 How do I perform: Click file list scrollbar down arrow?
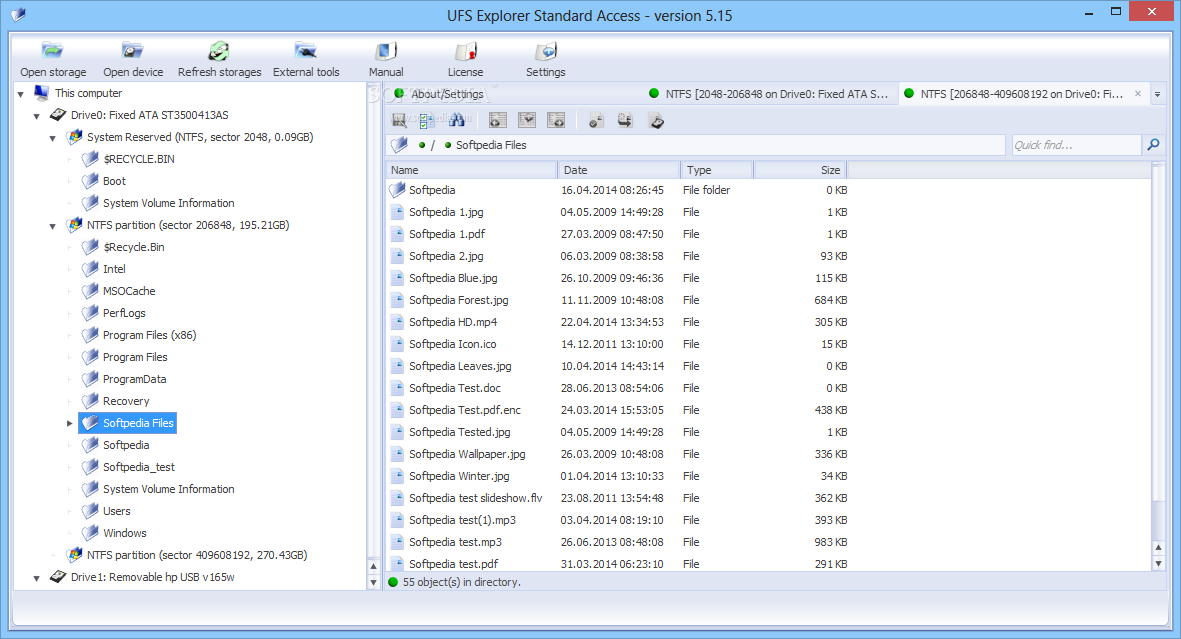pos(1158,563)
